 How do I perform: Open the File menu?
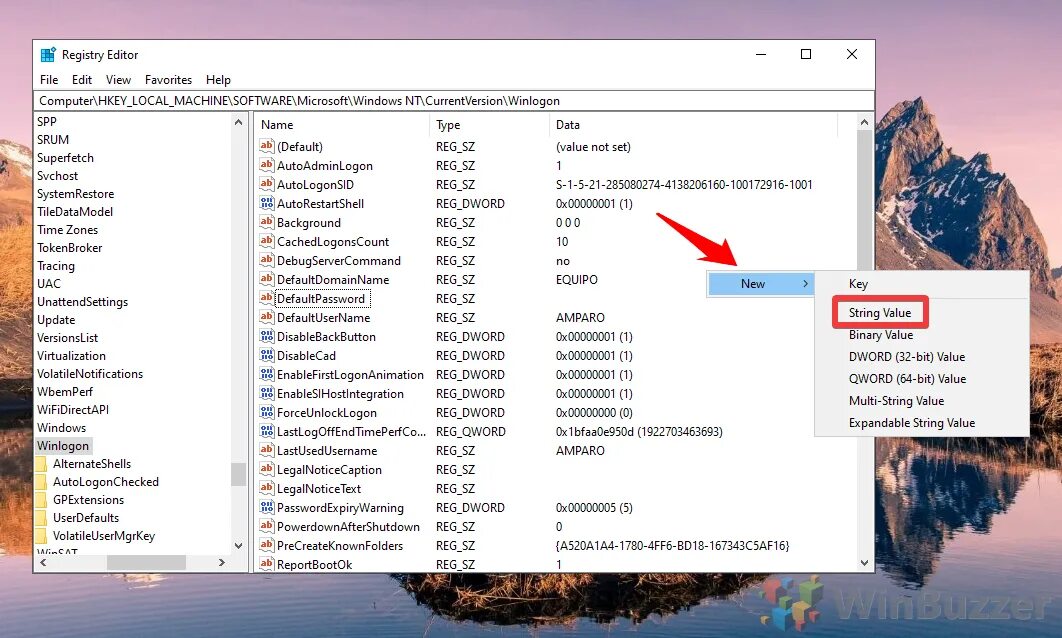[49, 80]
